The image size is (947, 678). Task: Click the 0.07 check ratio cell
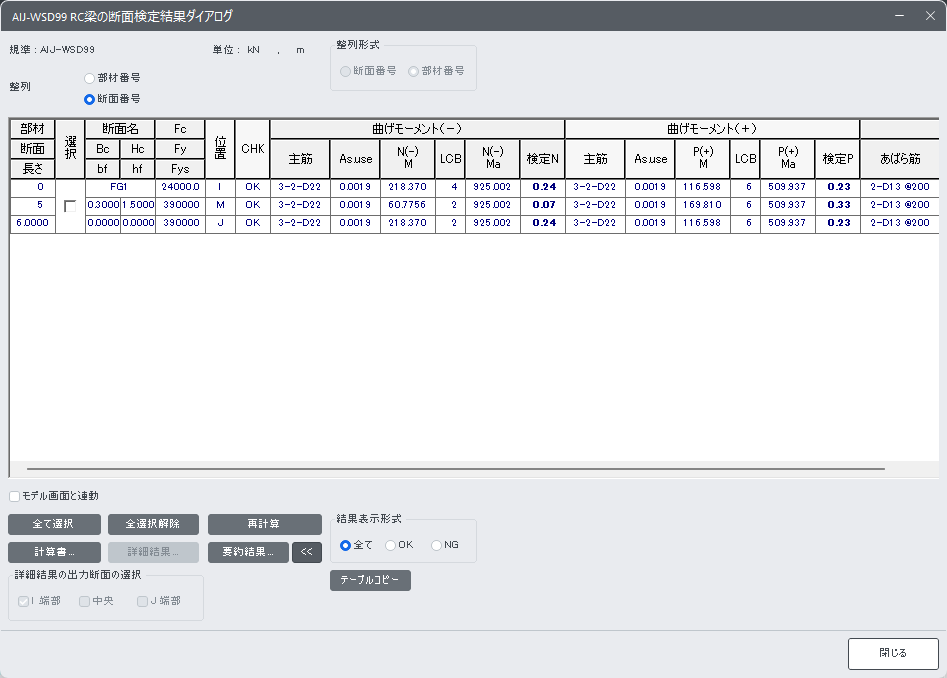click(x=542, y=205)
